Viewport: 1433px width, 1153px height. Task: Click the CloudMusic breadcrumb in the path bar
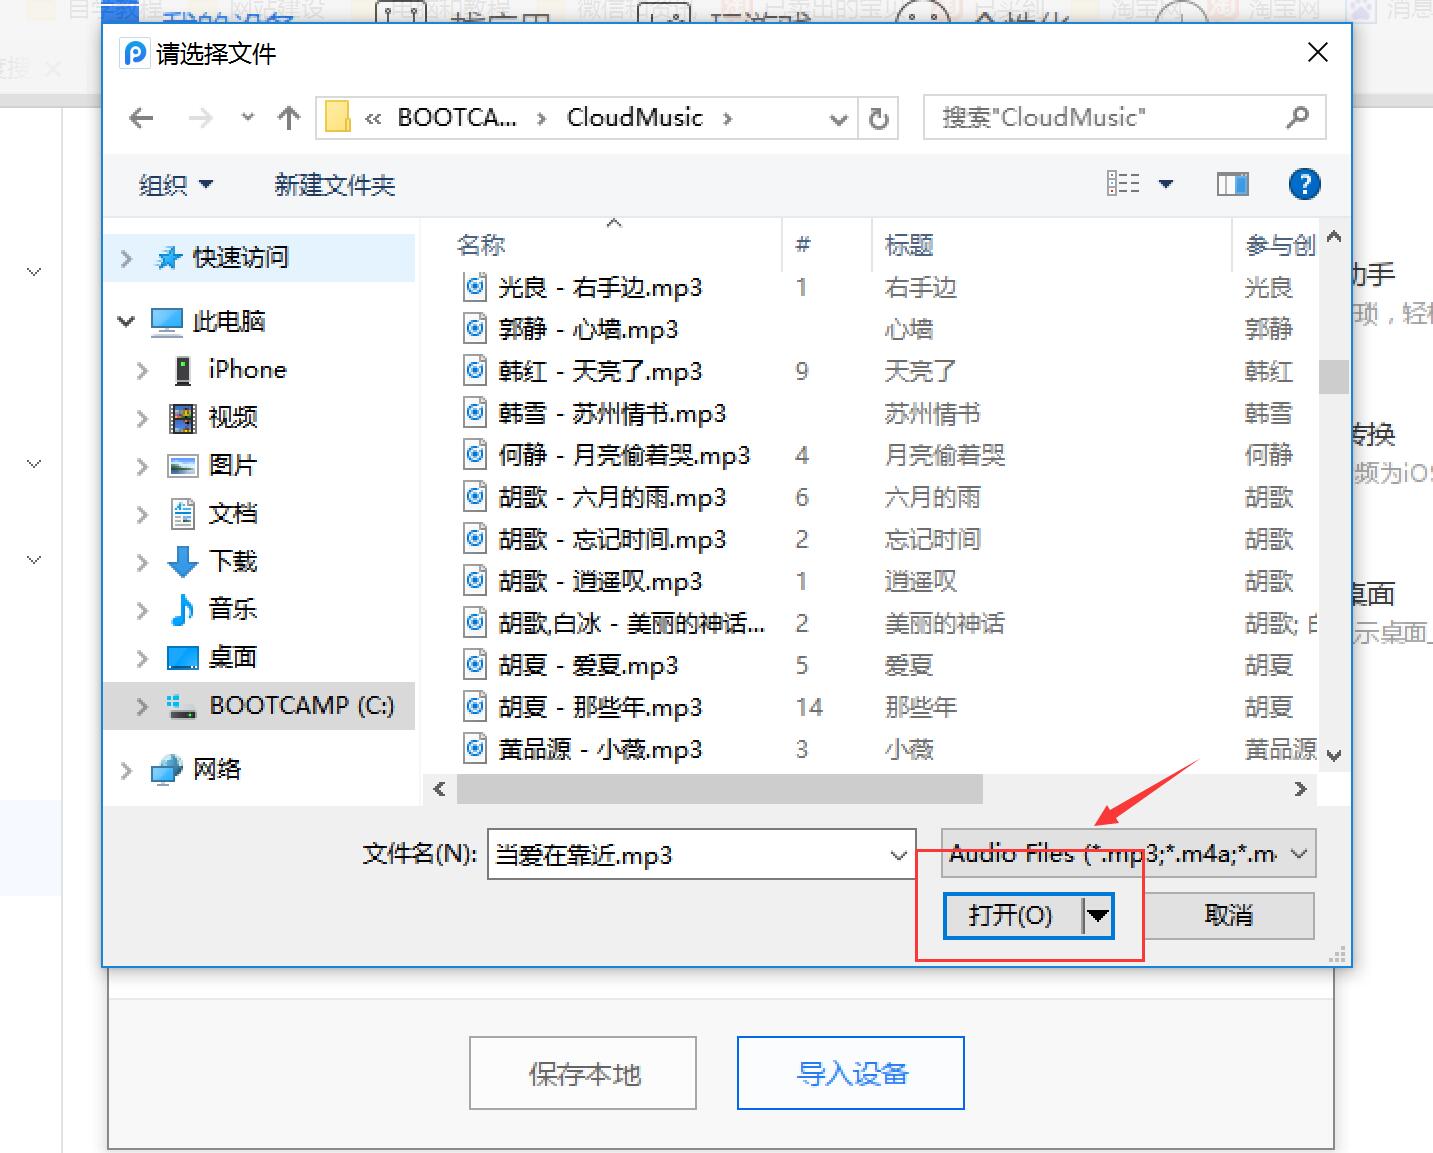coord(634,117)
